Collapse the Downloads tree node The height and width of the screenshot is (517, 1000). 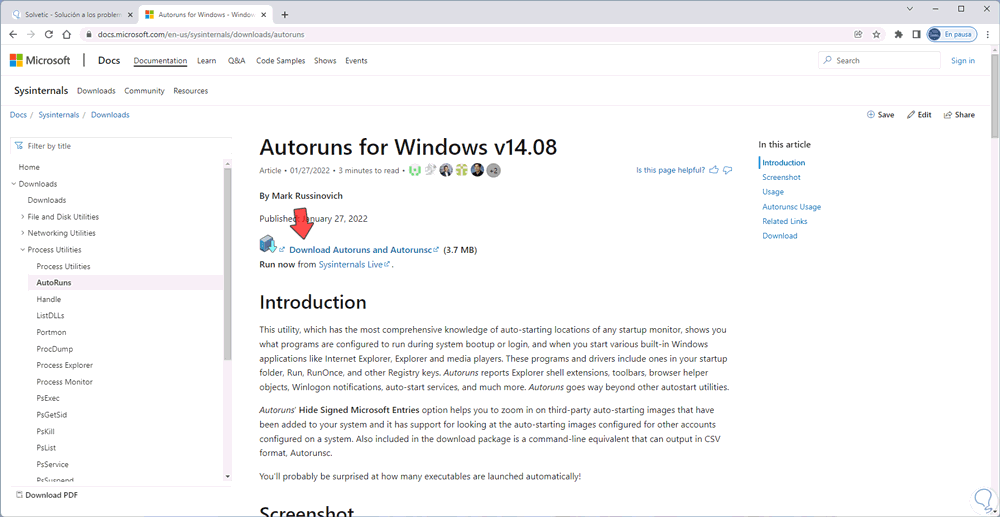(x=14, y=184)
